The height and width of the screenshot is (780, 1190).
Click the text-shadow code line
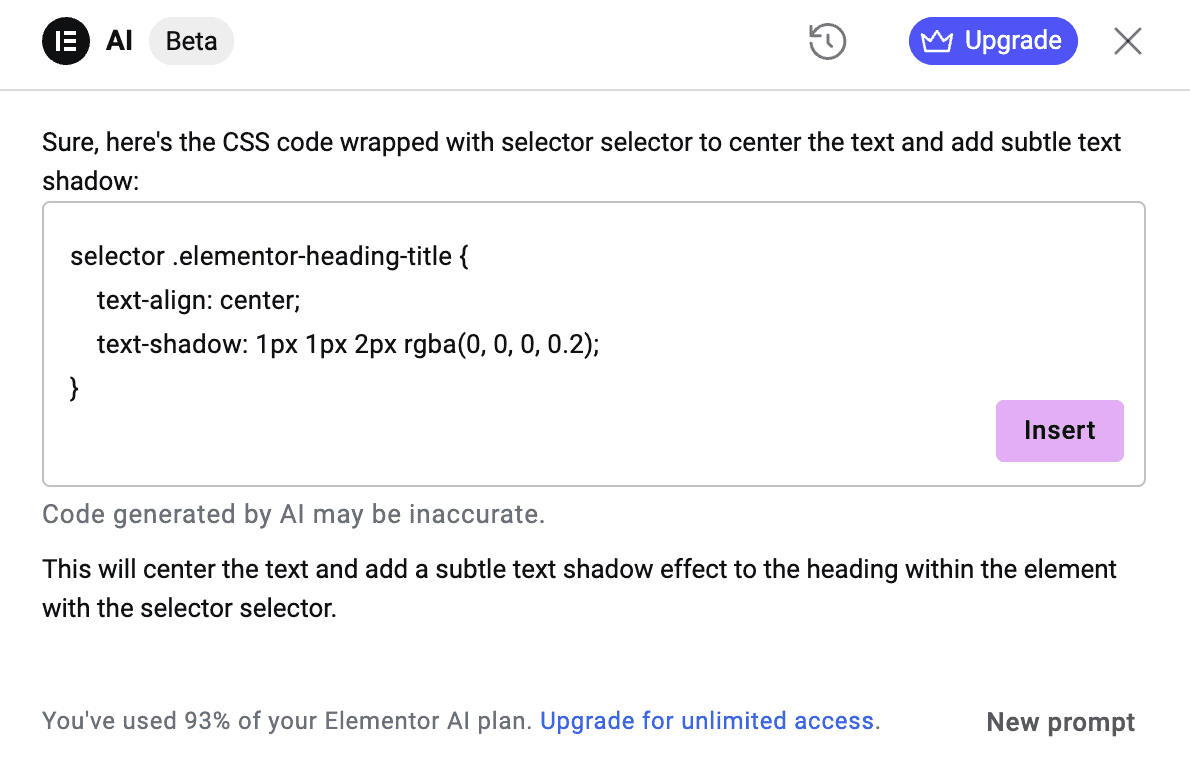pos(348,344)
